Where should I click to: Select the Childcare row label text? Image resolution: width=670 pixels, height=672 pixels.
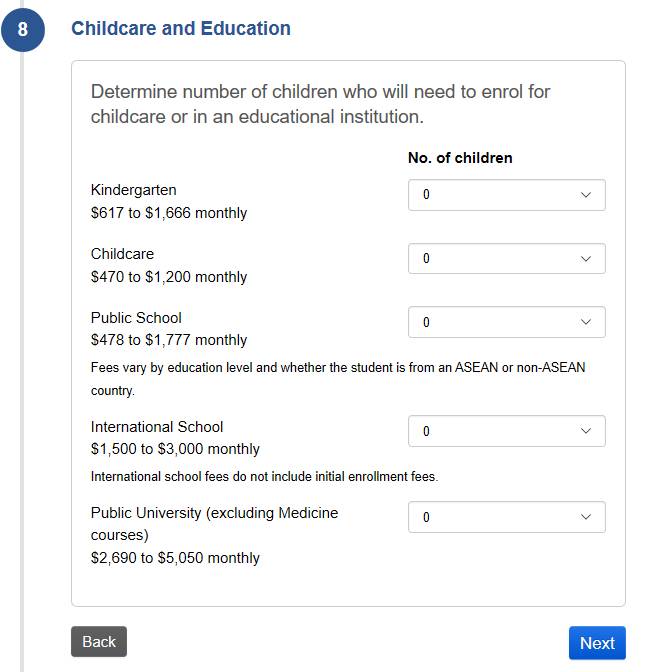[x=122, y=254]
